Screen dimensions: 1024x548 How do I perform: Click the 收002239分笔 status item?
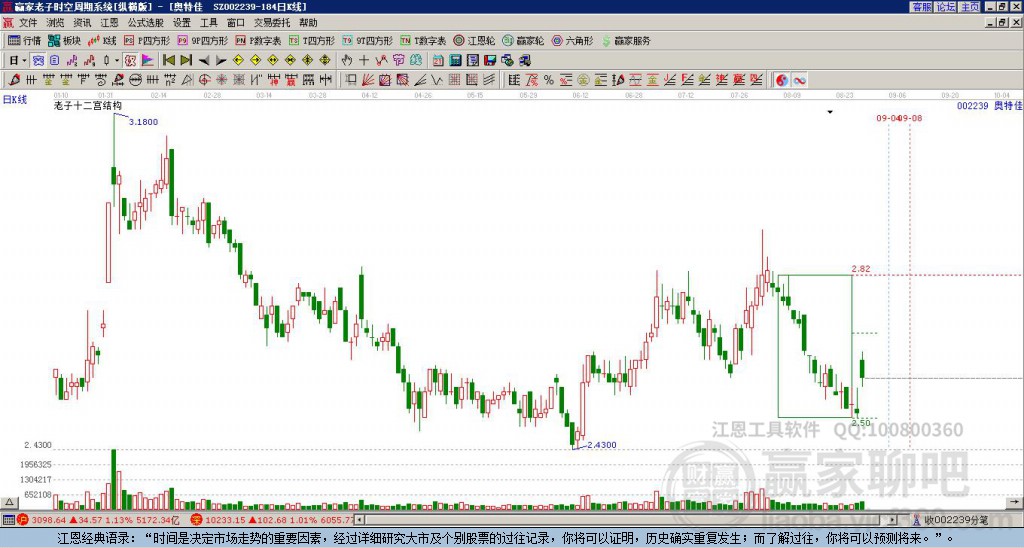point(952,520)
